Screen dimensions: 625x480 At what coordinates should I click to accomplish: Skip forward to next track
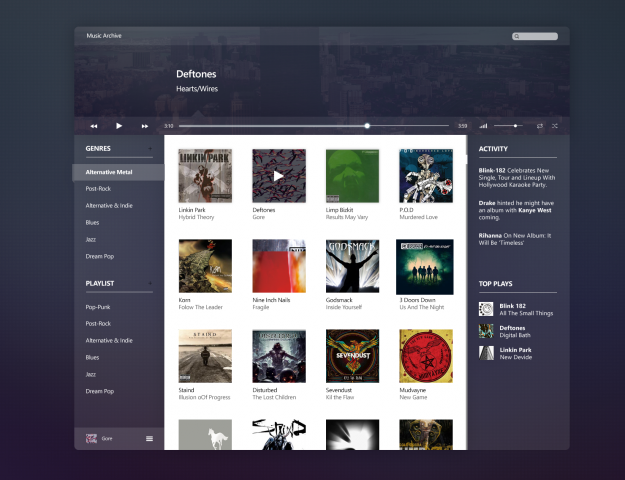click(145, 126)
